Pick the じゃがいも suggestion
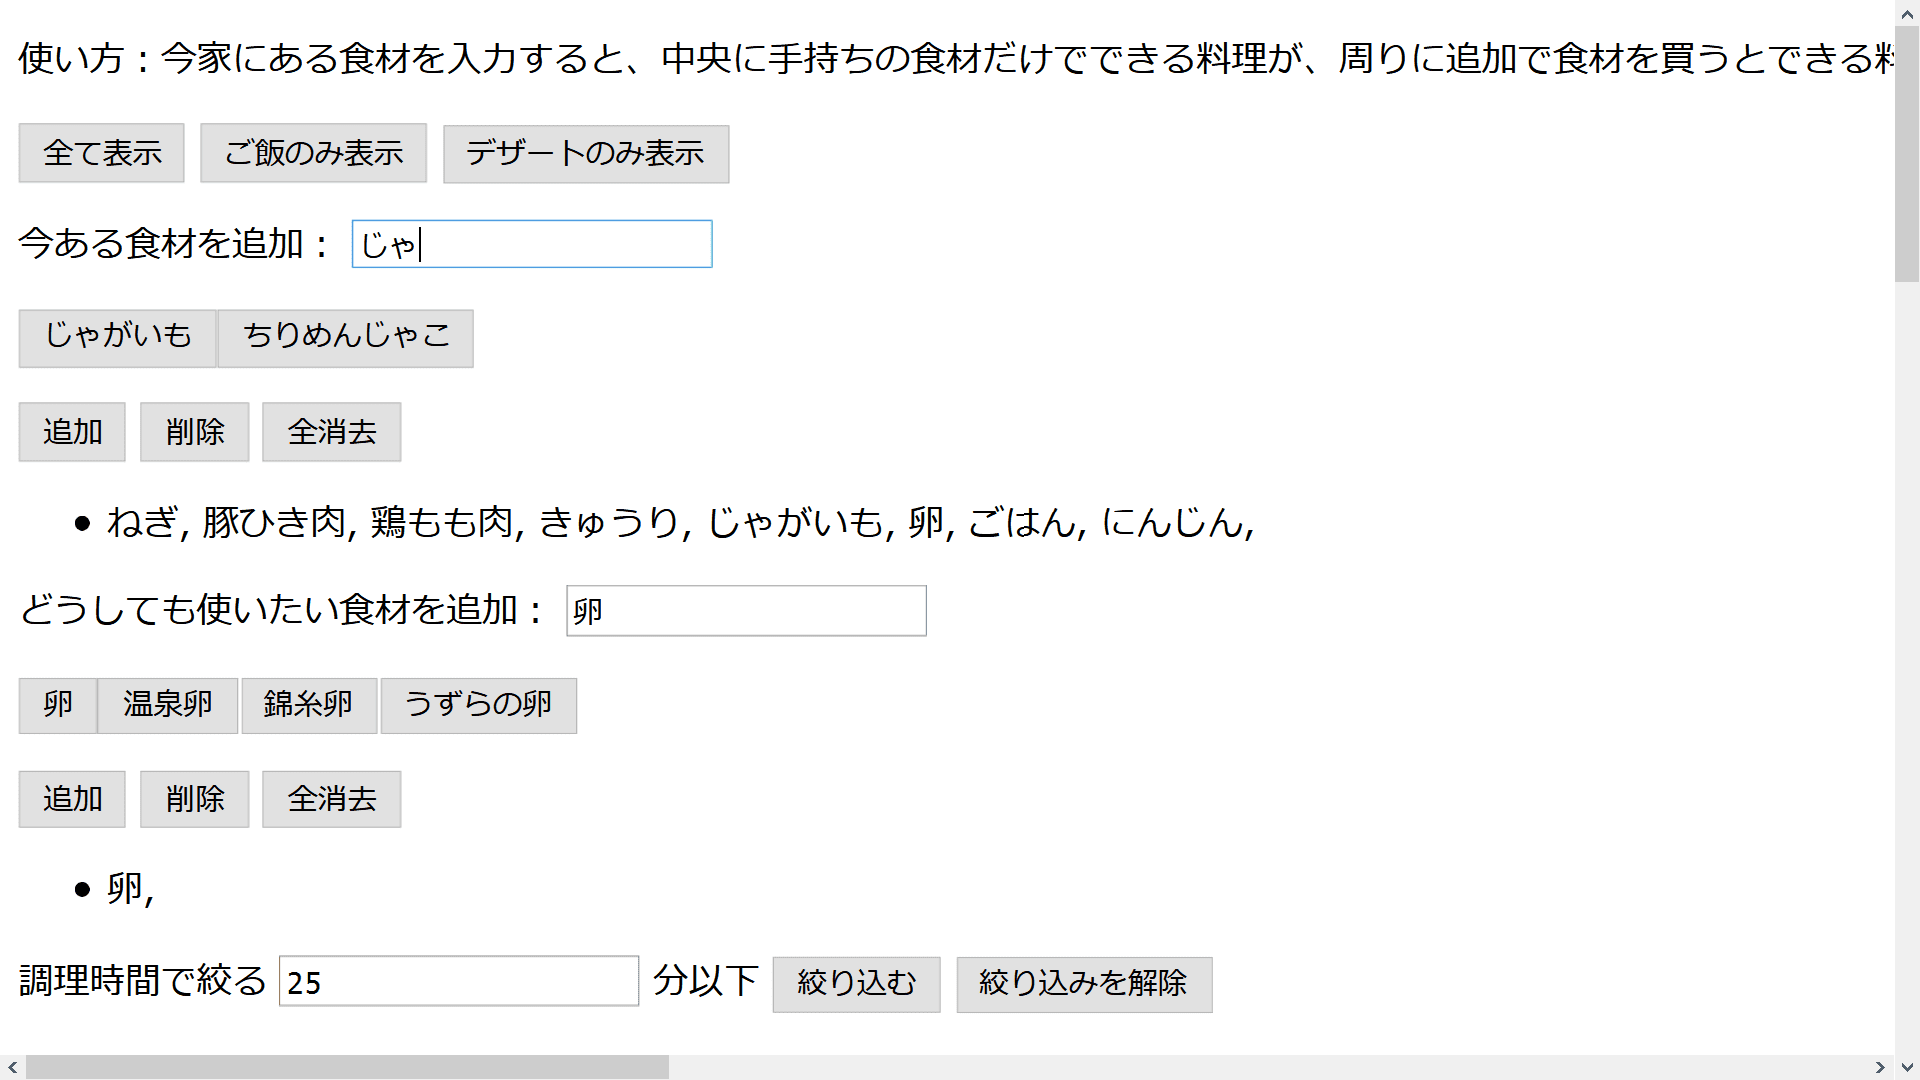This screenshot has width=1920, height=1080. [117, 337]
